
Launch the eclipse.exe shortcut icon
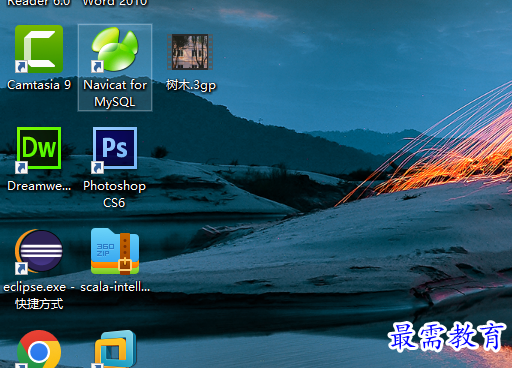click(x=39, y=252)
